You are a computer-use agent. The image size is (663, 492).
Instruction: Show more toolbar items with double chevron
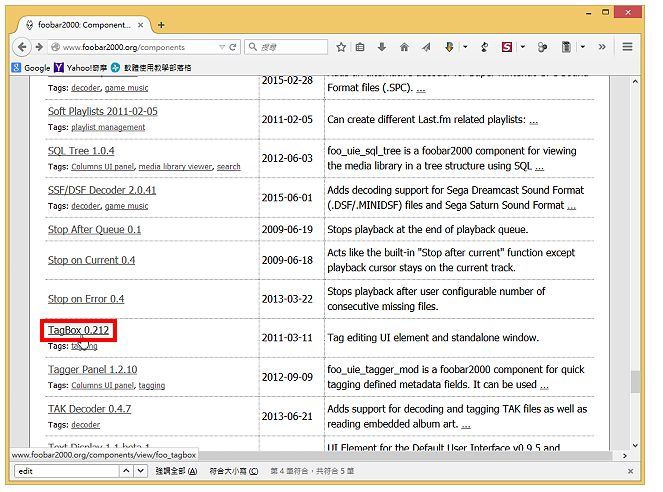point(602,47)
